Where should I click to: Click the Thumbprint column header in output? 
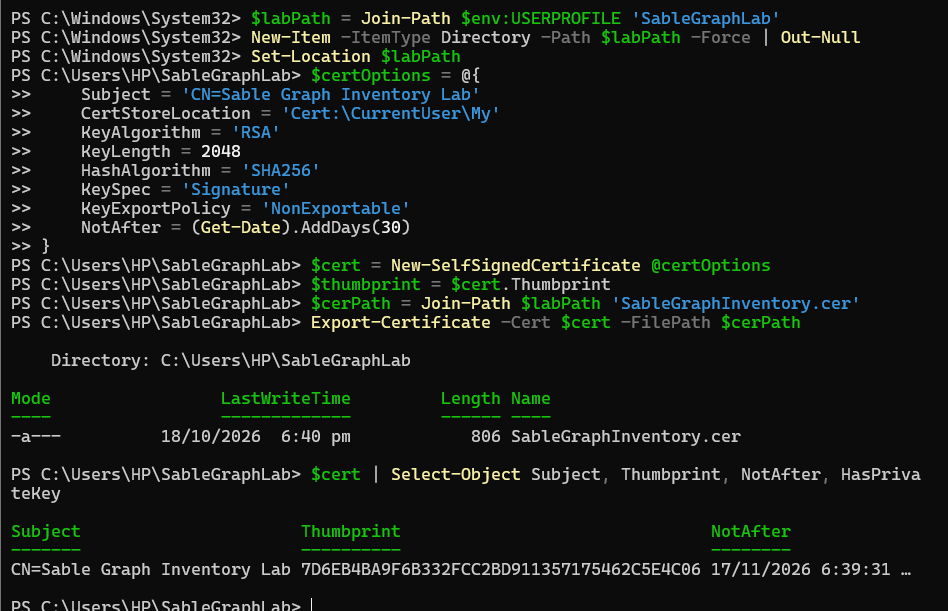click(x=351, y=531)
